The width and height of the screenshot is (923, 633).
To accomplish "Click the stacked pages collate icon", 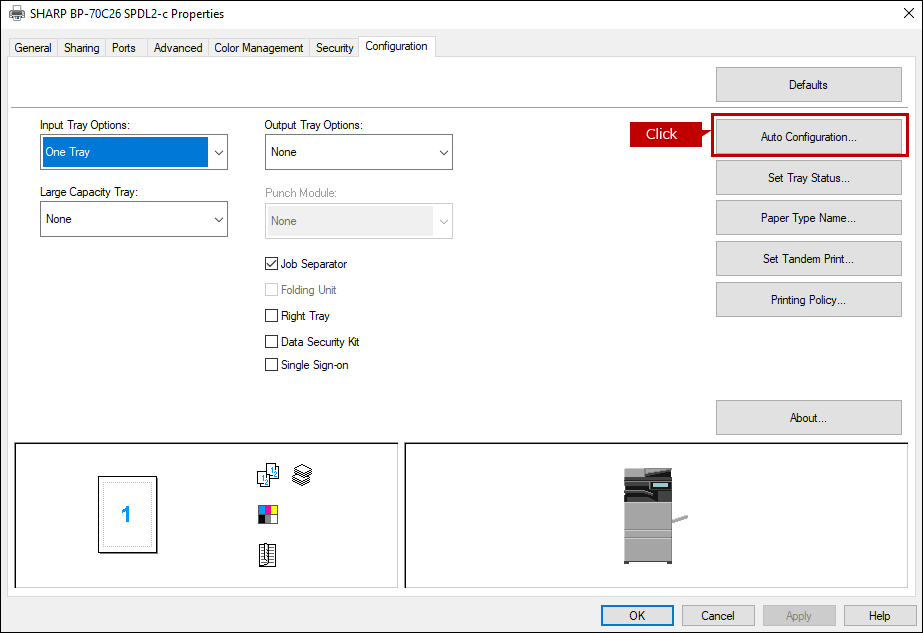I will click(302, 476).
